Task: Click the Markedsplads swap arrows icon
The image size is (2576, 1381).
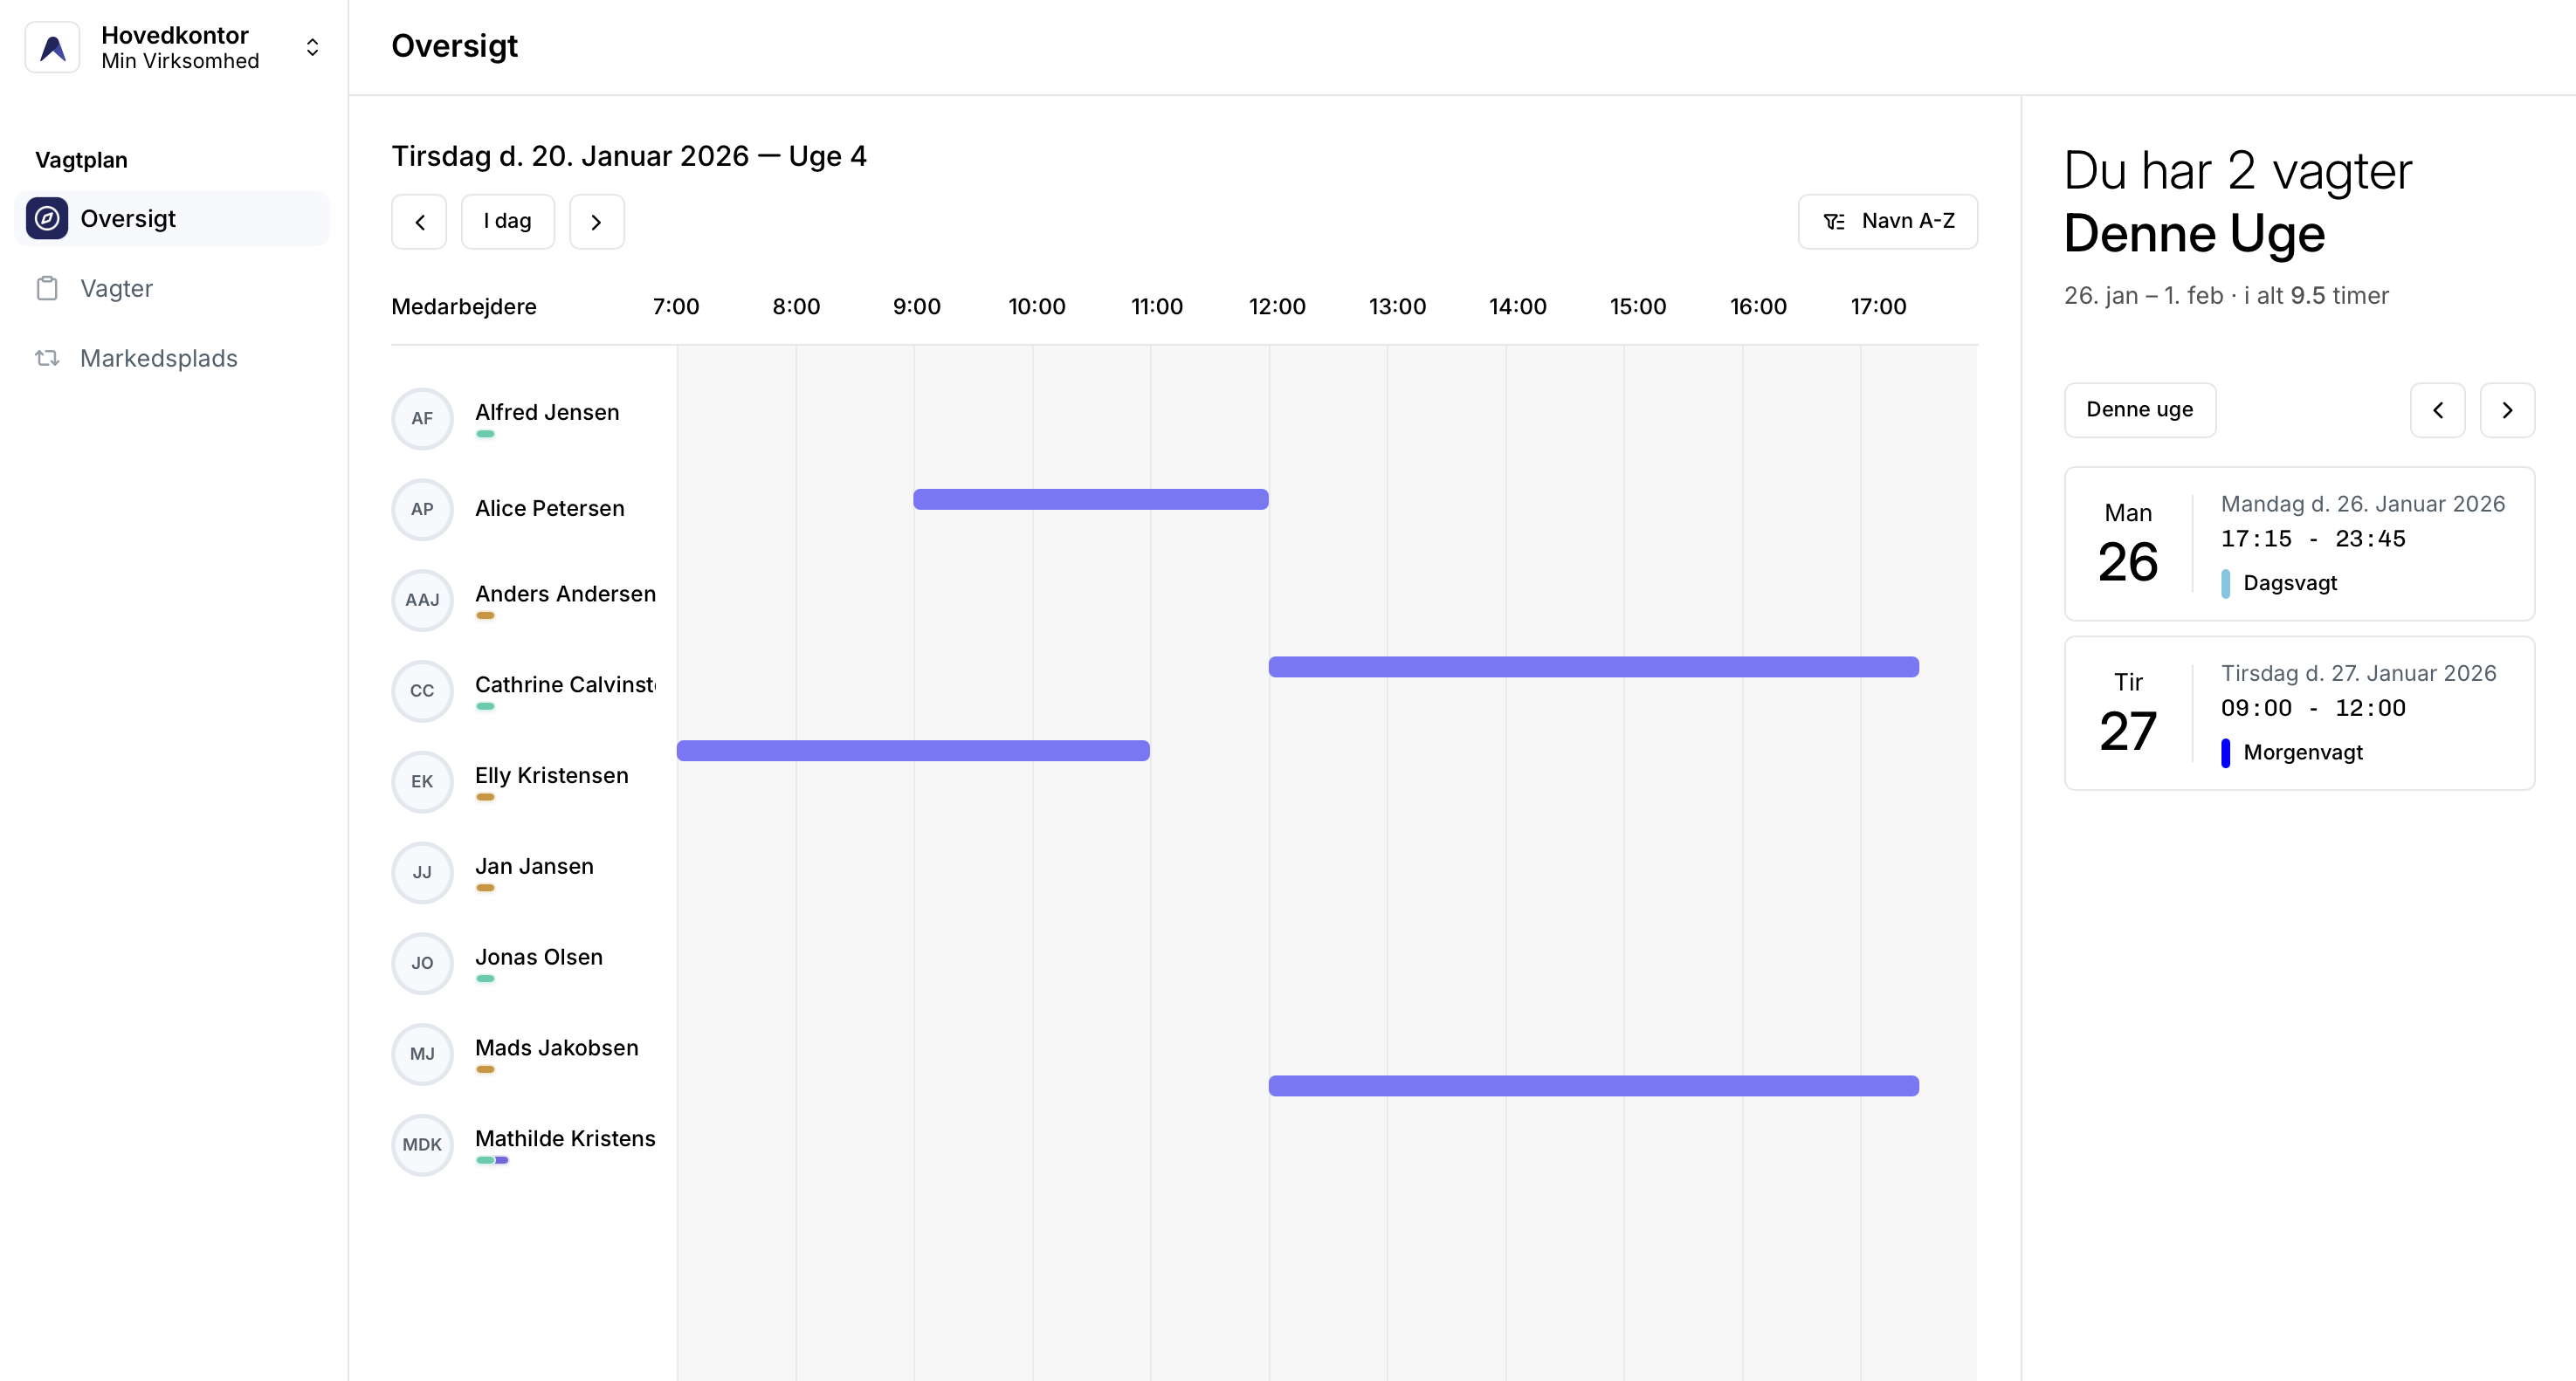Action: point(47,358)
